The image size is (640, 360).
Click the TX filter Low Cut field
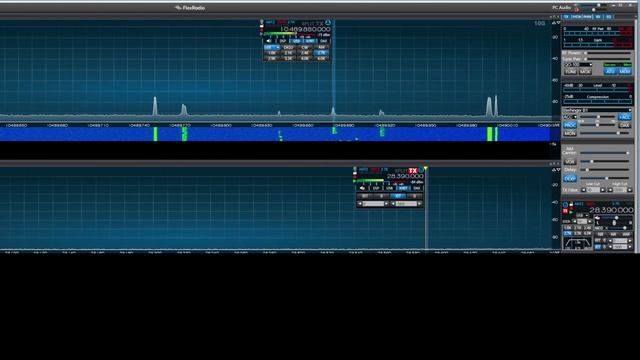pos(593,190)
